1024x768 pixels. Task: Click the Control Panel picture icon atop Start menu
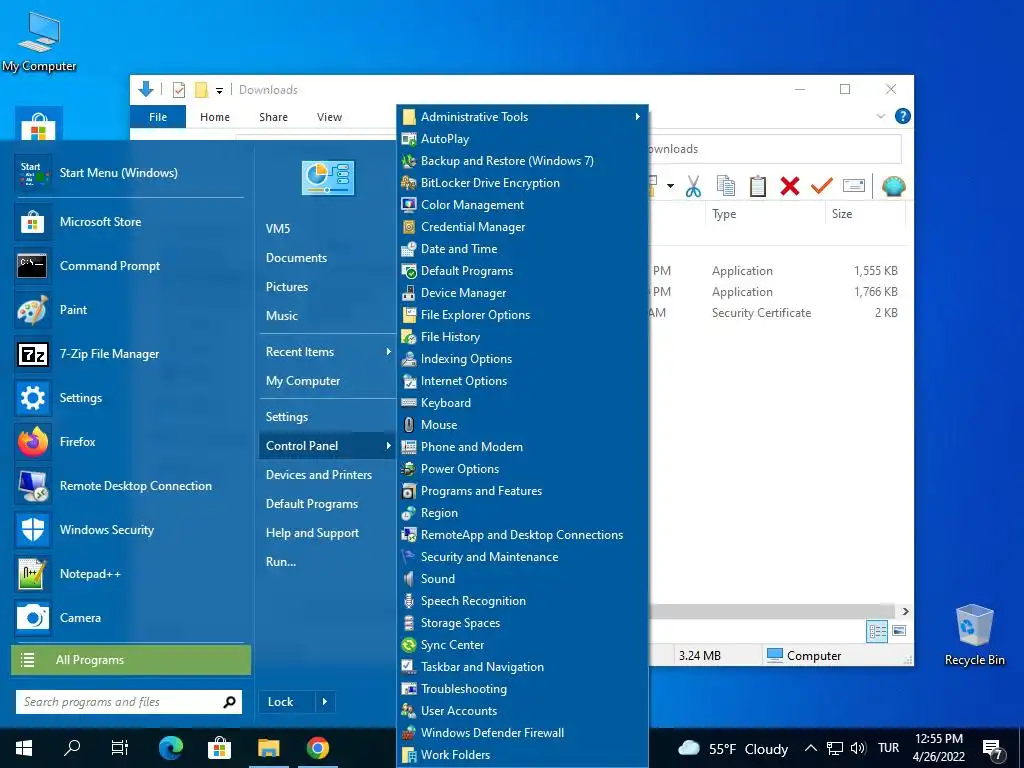[328, 178]
